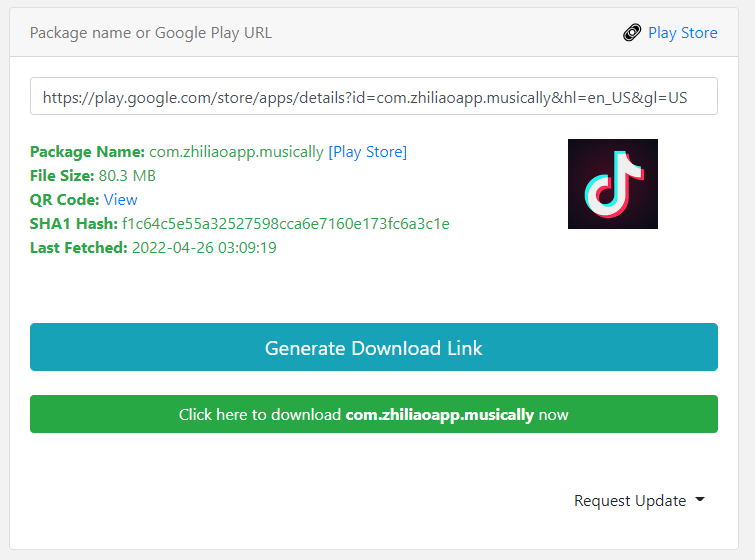Click the 'Package name or Google Play URL' heading

coord(150,33)
